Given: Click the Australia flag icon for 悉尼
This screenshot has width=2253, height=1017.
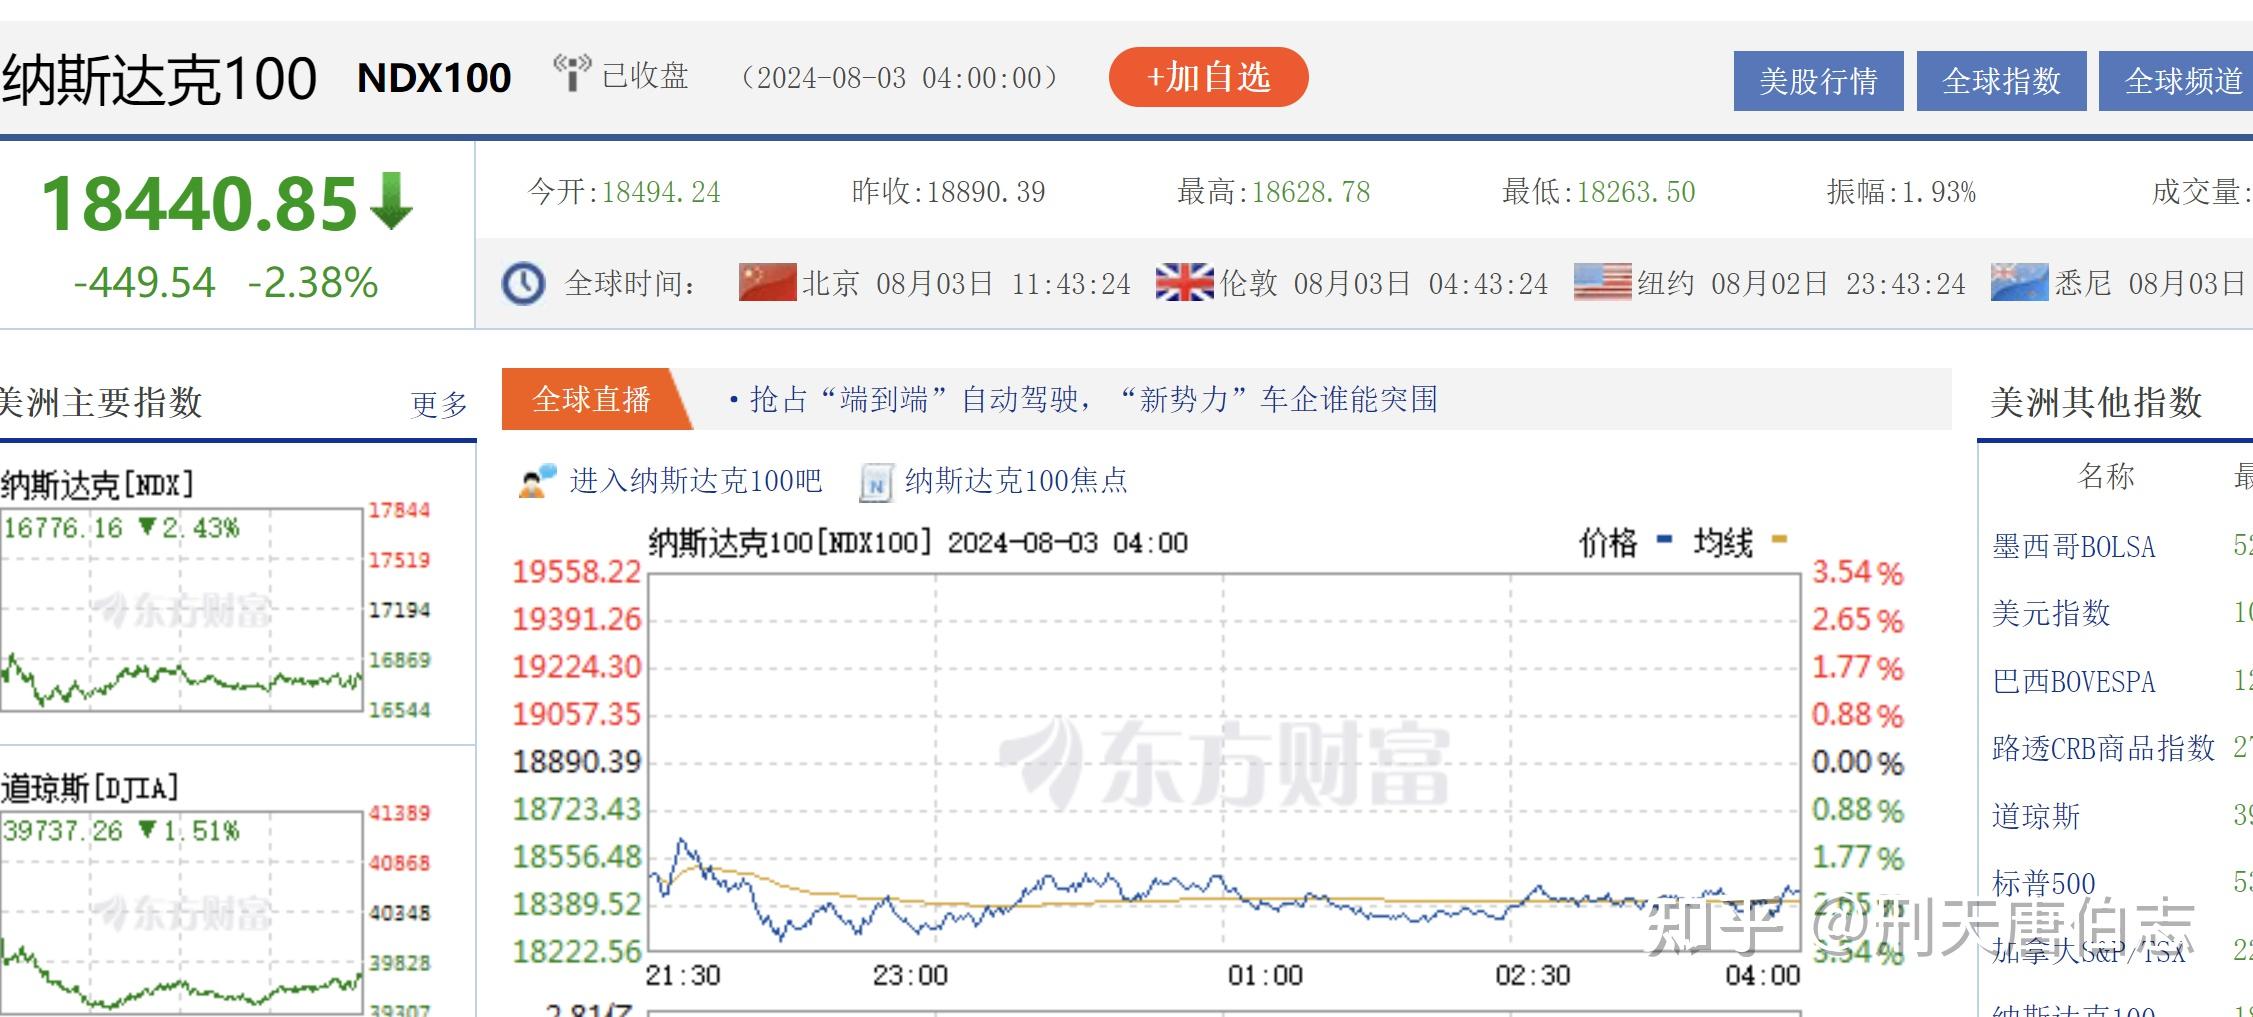Looking at the screenshot, I should pos(2019,283).
